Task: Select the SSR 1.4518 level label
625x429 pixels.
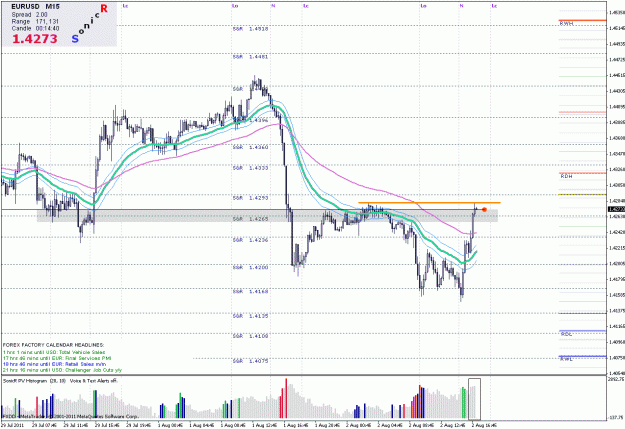Action: tap(250, 29)
